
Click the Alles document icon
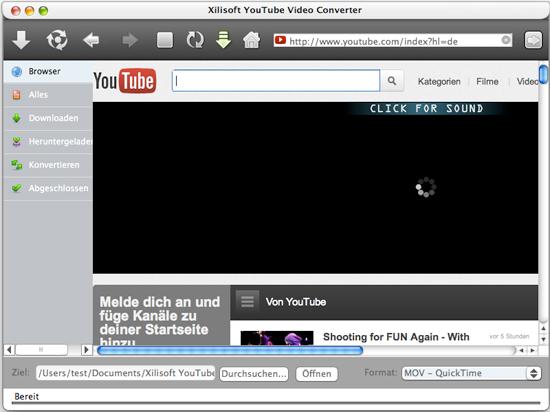[x=16, y=95]
